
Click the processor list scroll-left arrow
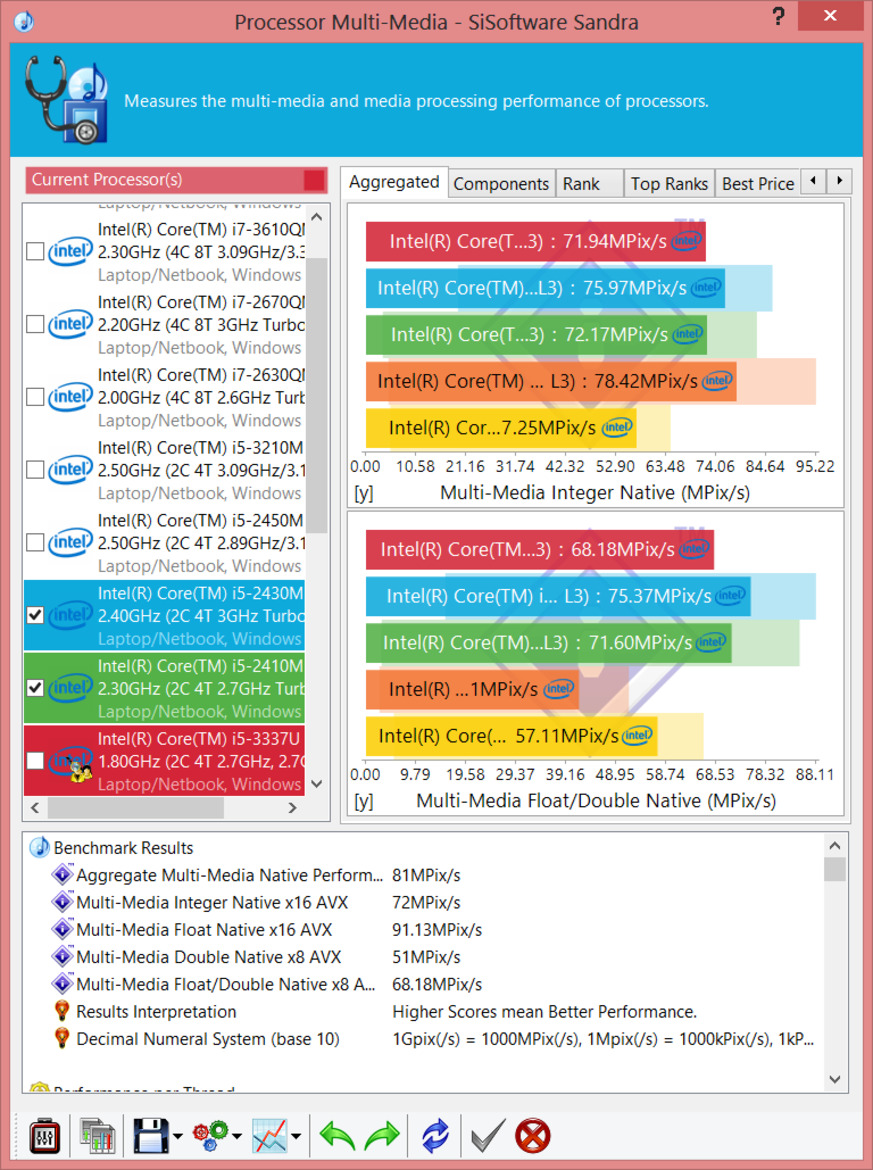pos(35,807)
